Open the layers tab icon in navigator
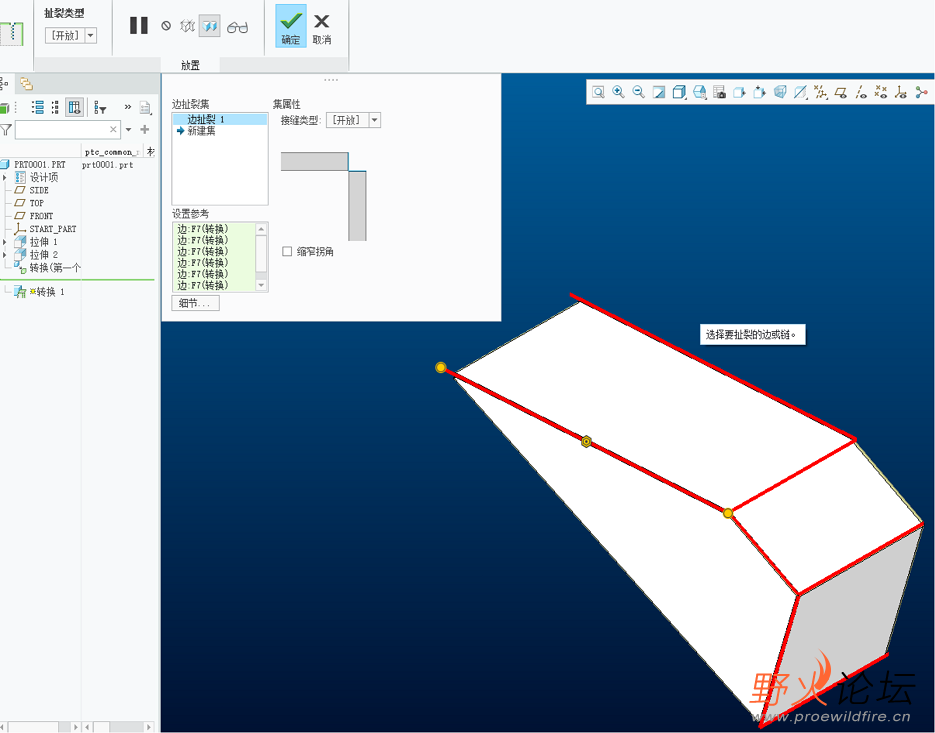 [26, 85]
